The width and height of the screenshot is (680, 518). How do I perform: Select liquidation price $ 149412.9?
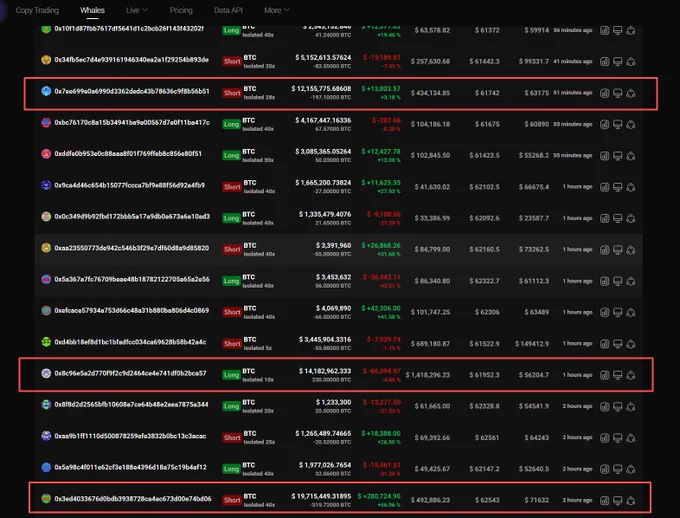pos(532,344)
